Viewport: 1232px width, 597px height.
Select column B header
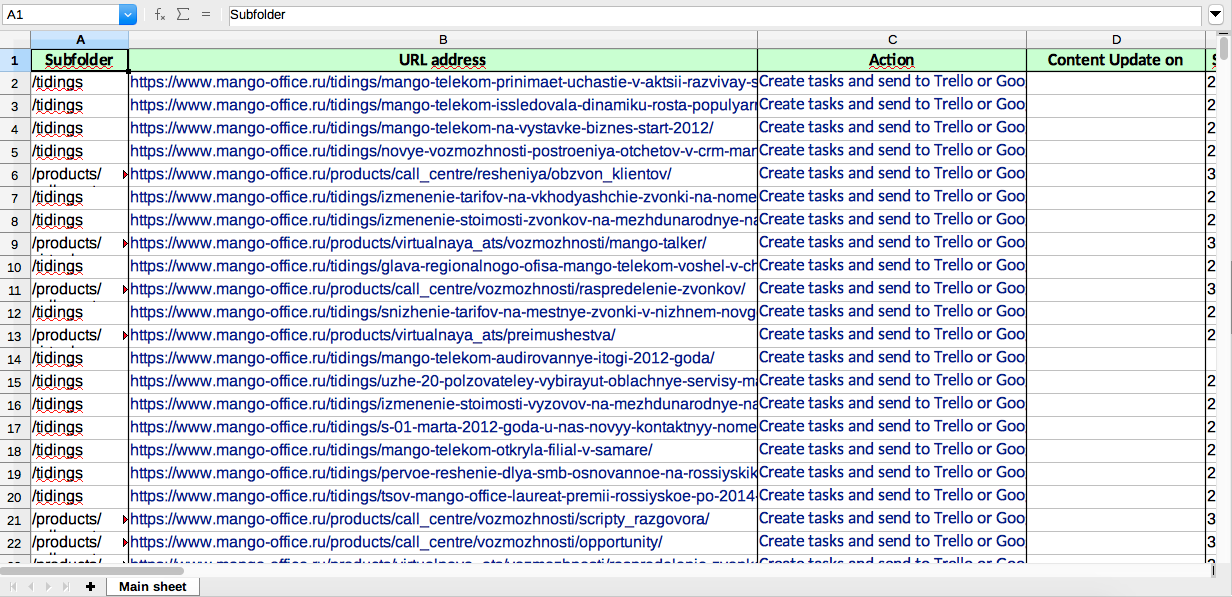tap(443, 38)
